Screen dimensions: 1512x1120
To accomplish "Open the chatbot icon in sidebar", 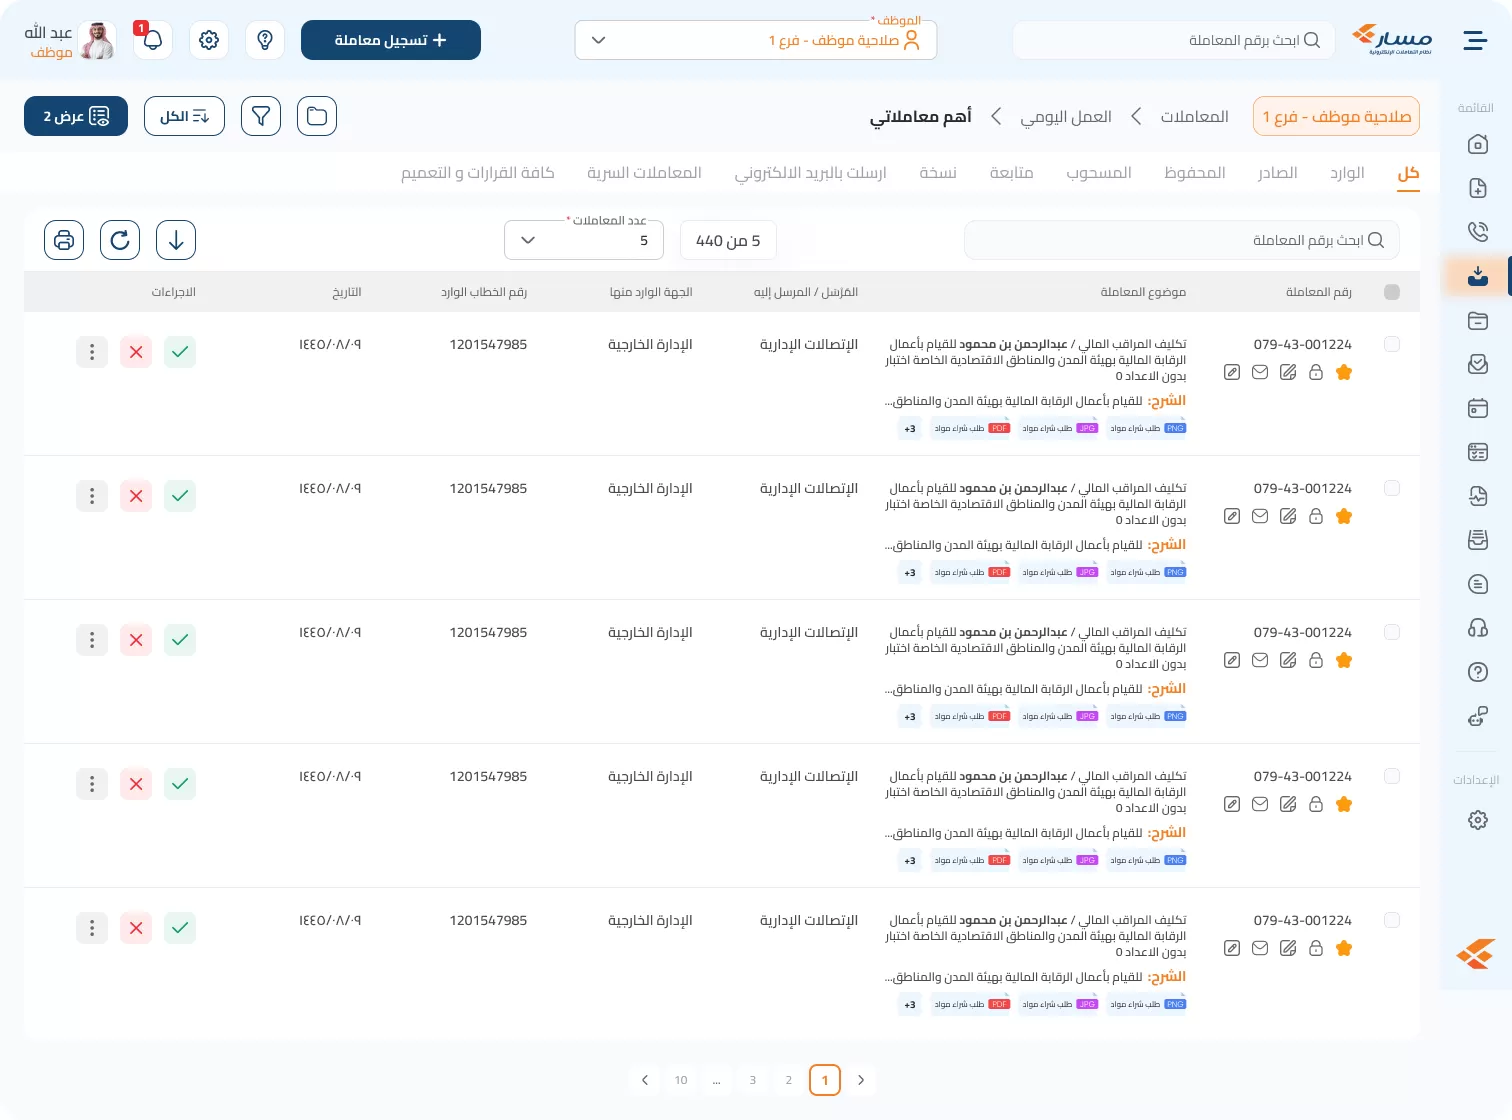I will (x=1478, y=716).
